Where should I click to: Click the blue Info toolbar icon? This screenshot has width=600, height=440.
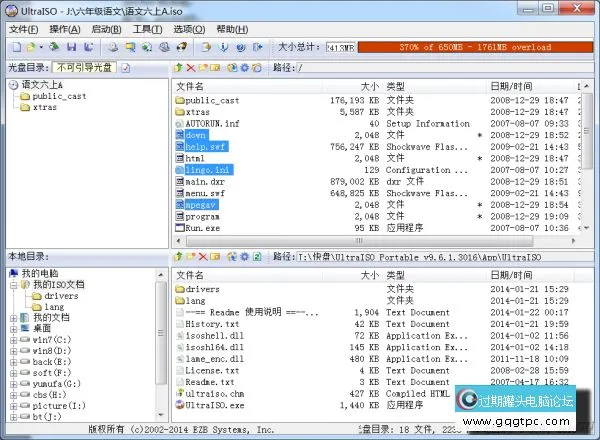coord(224,47)
